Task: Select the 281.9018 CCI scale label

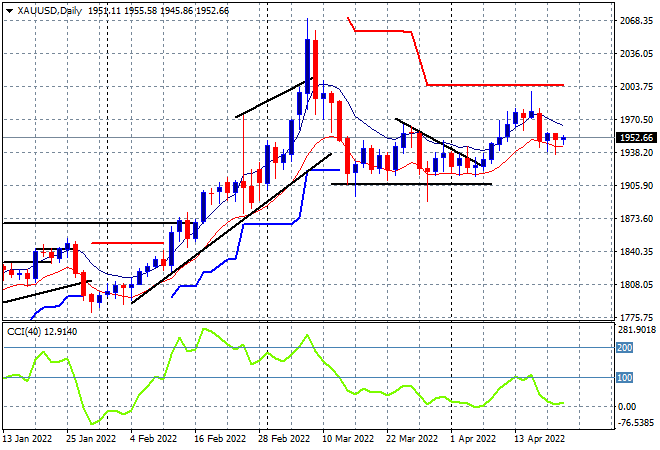Action: (637, 330)
